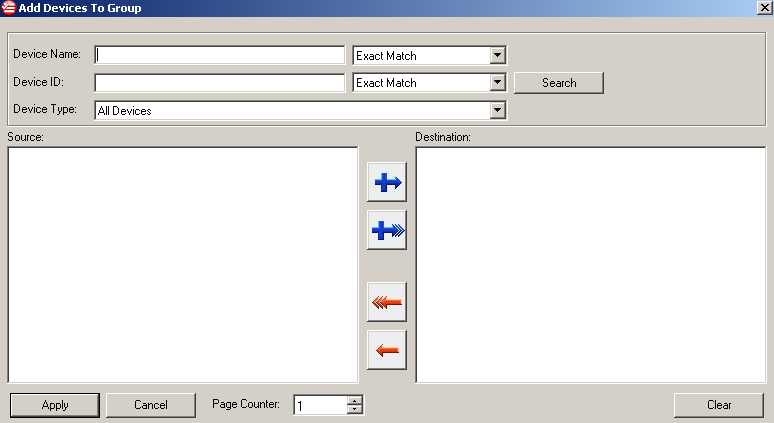Open the Device Type dropdown
This screenshot has width=774, height=423.
pos(498,111)
